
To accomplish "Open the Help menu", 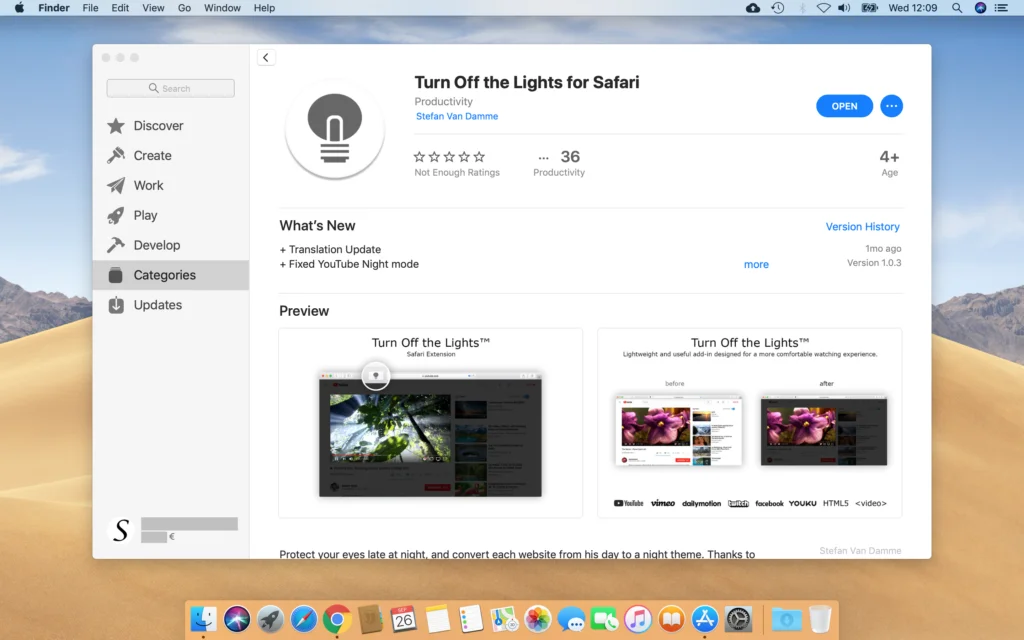I will pos(264,8).
